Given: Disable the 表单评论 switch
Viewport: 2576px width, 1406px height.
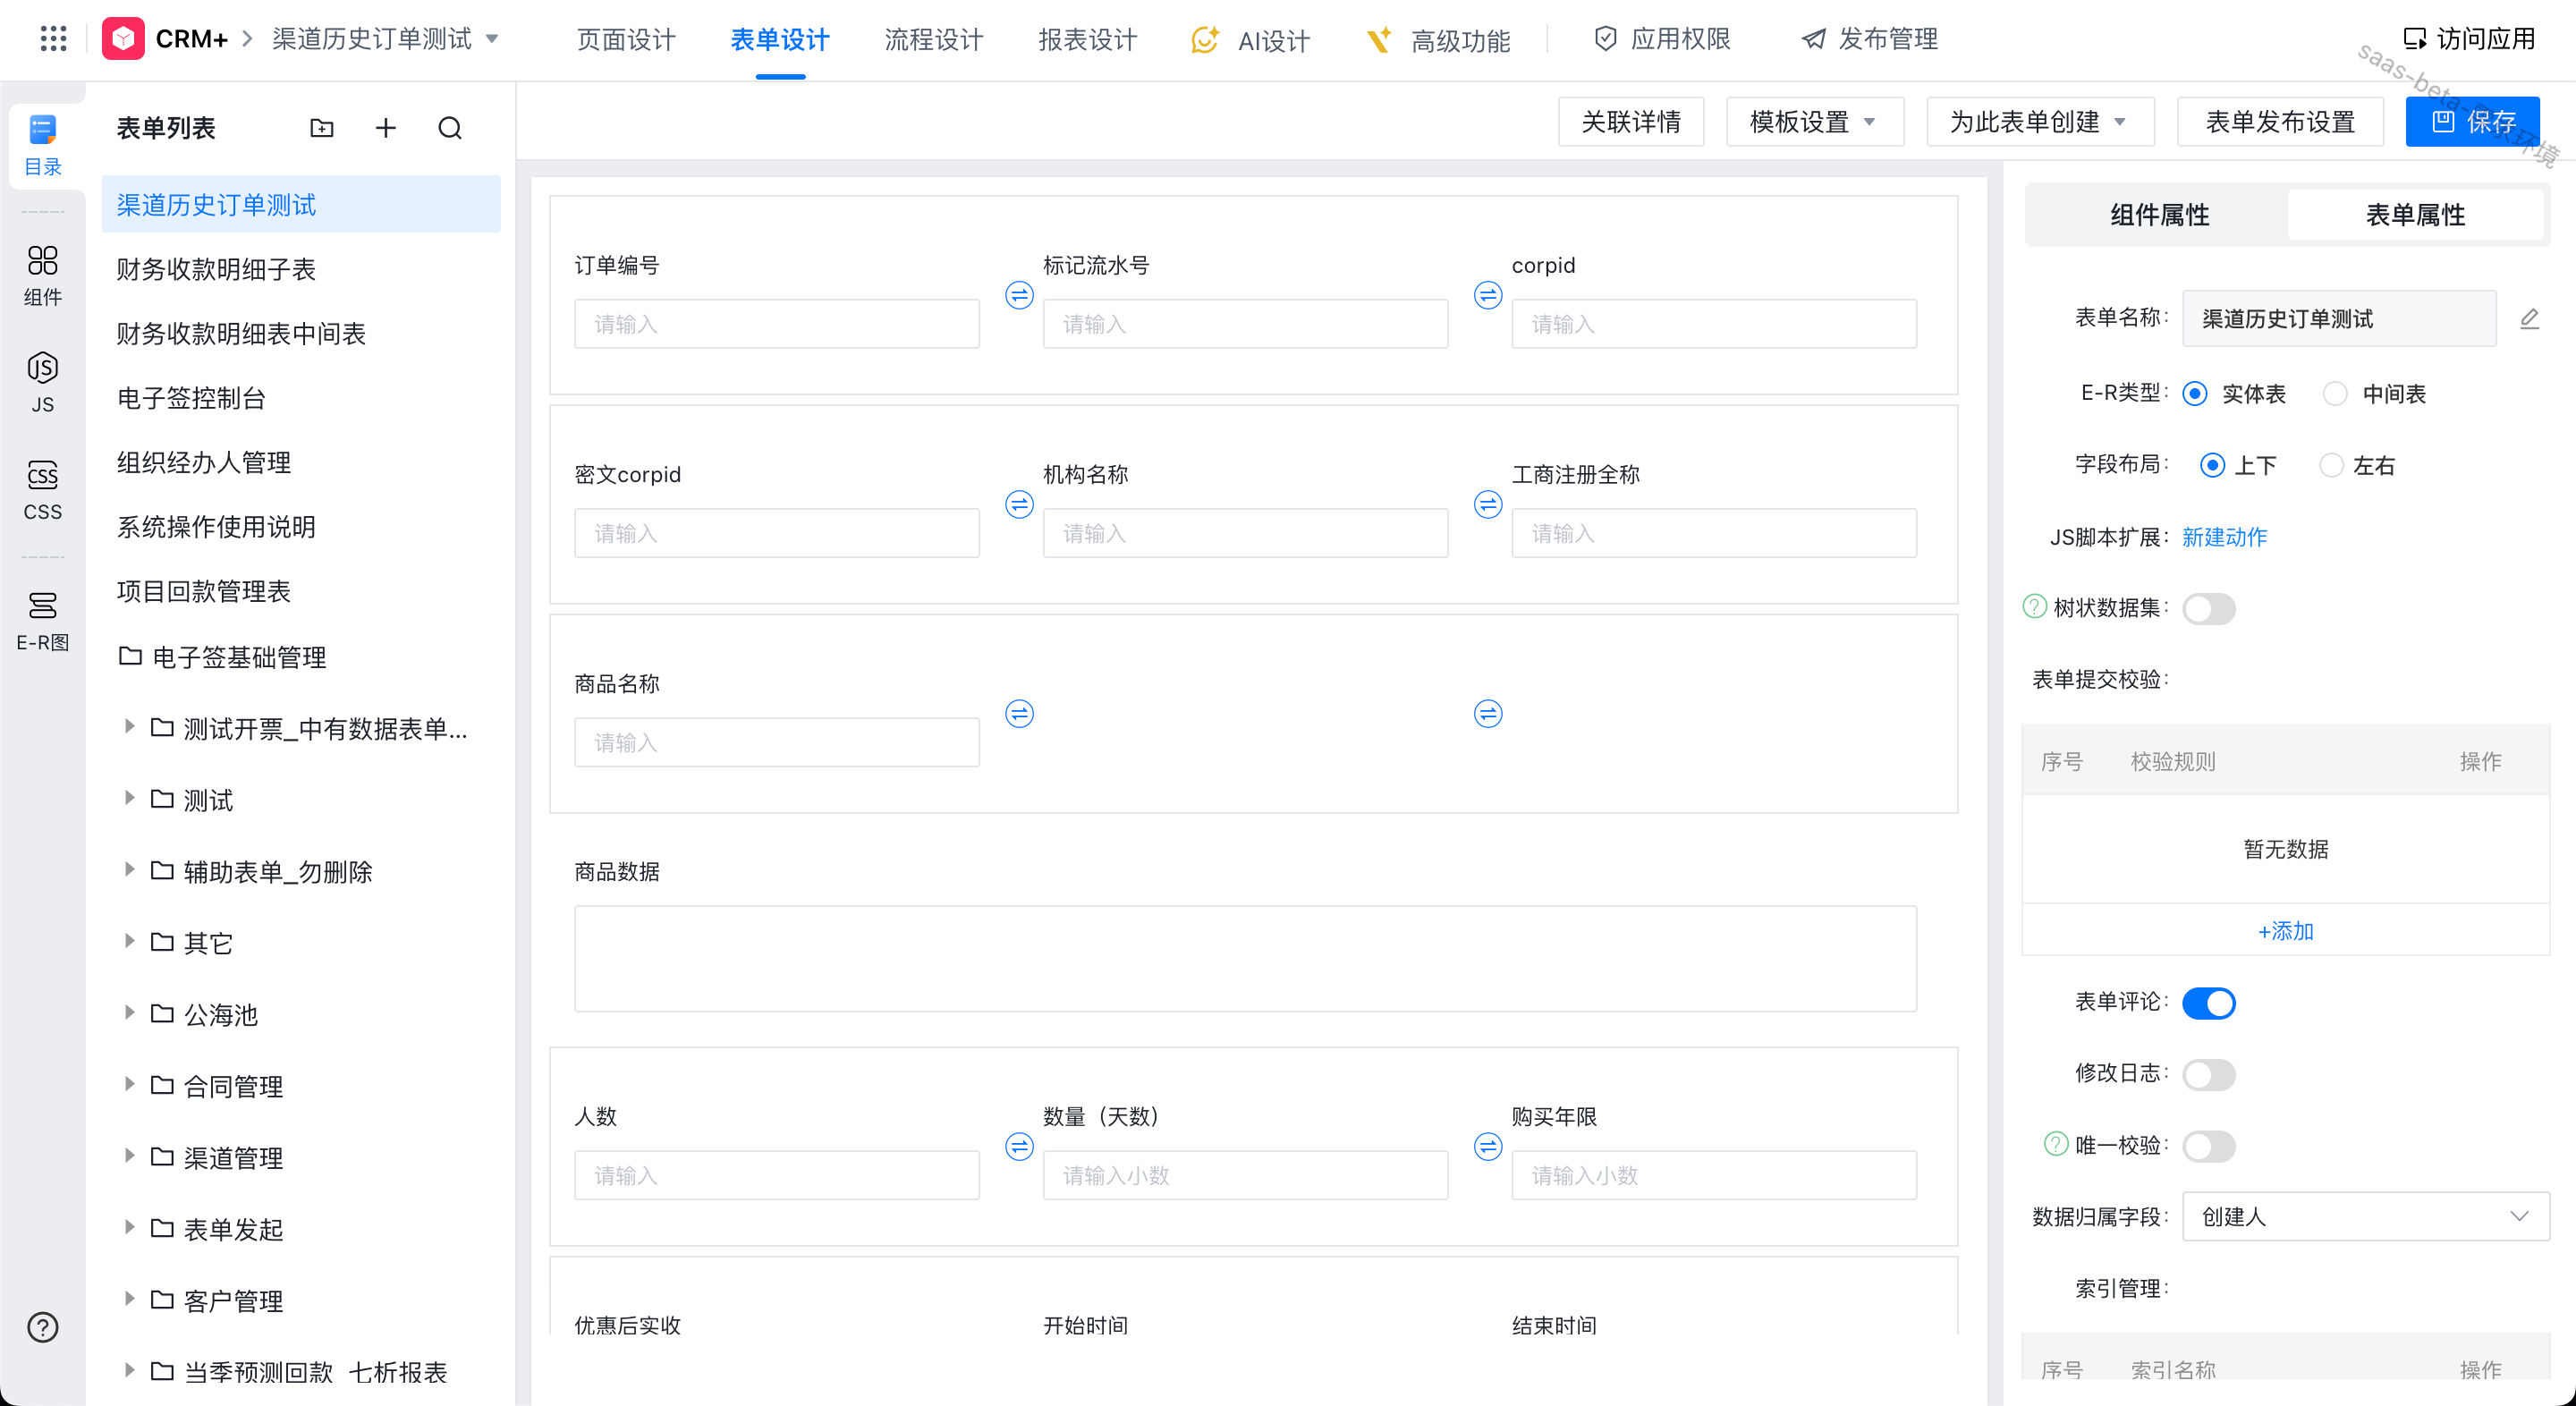Looking at the screenshot, I should click(2208, 1002).
